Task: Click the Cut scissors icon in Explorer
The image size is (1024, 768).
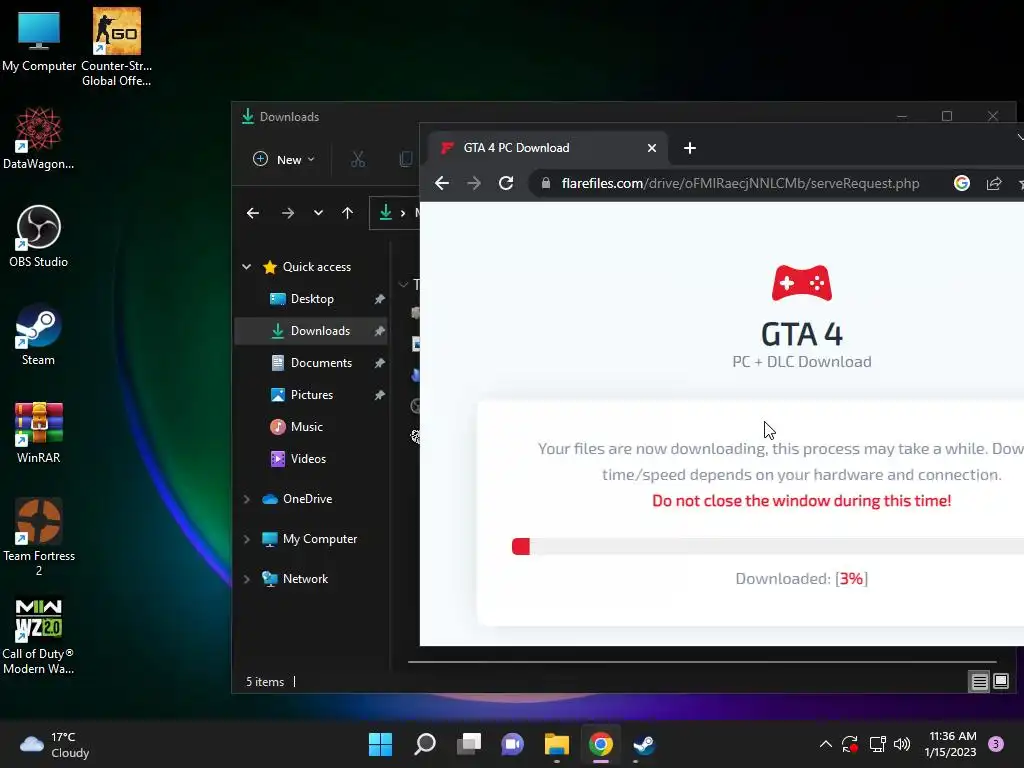Action: [x=358, y=159]
